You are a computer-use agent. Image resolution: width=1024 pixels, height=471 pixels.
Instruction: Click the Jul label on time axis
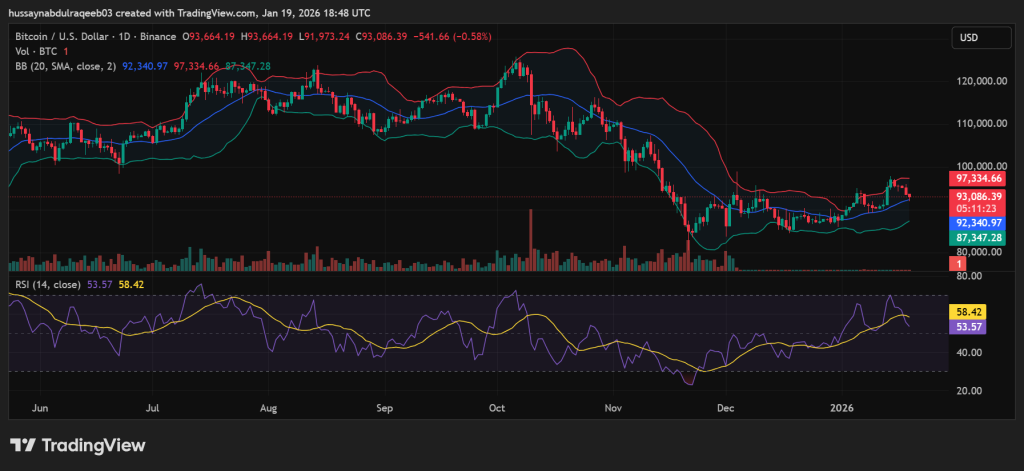(153, 408)
